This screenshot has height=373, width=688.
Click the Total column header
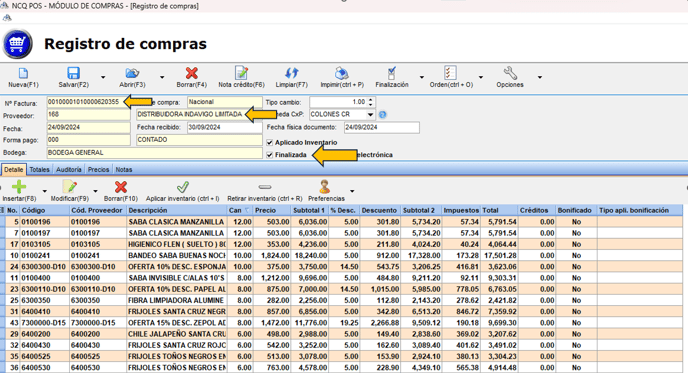(x=499, y=210)
